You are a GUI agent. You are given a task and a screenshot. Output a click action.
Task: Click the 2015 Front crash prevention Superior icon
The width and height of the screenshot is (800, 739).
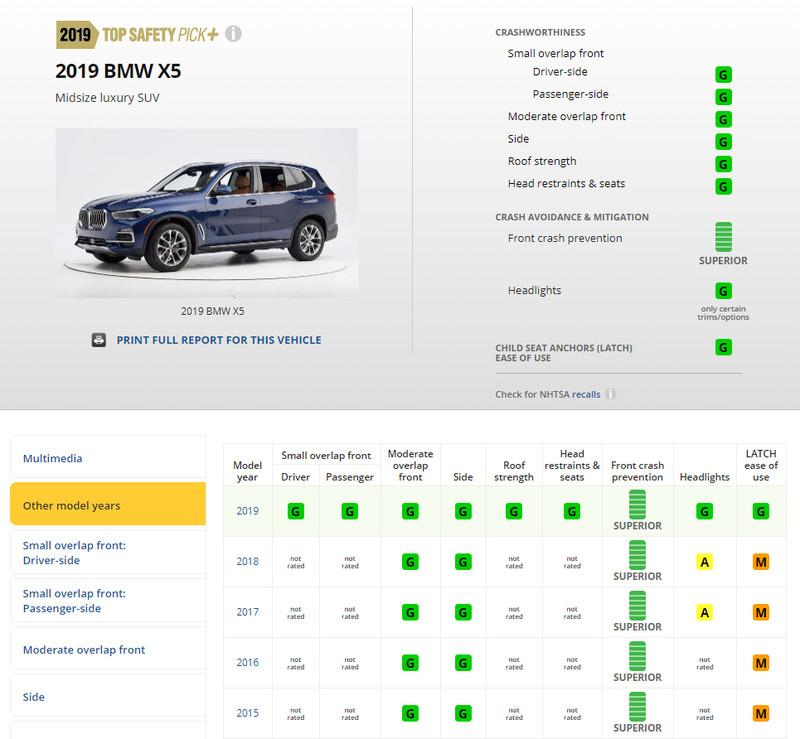[637, 707]
